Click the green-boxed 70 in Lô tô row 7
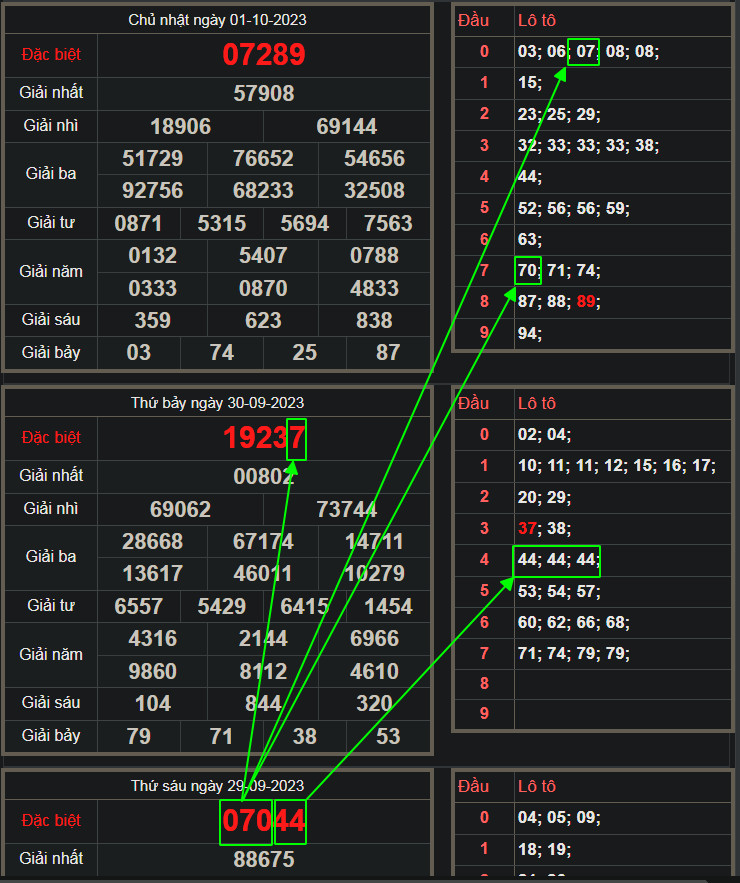The width and height of the screenshot is (740, 883). pyautogui.click(x=527, y=270)
